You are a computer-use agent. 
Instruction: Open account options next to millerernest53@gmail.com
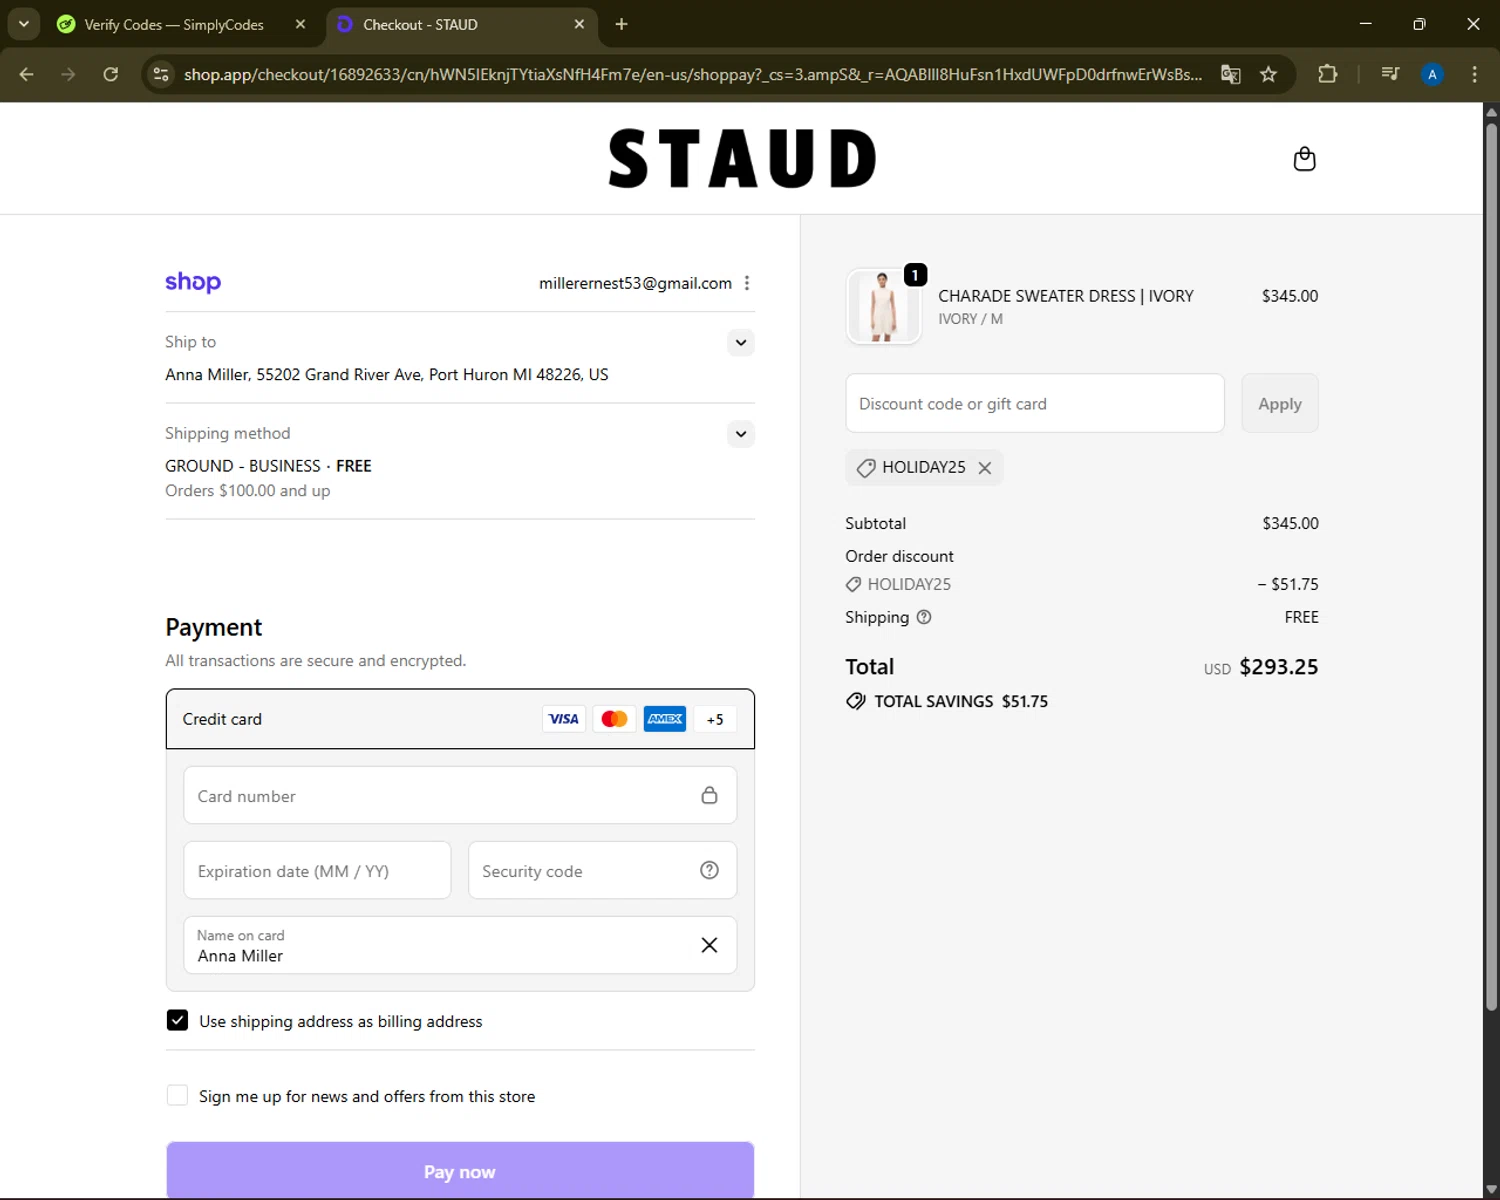[x=747, y=283]
